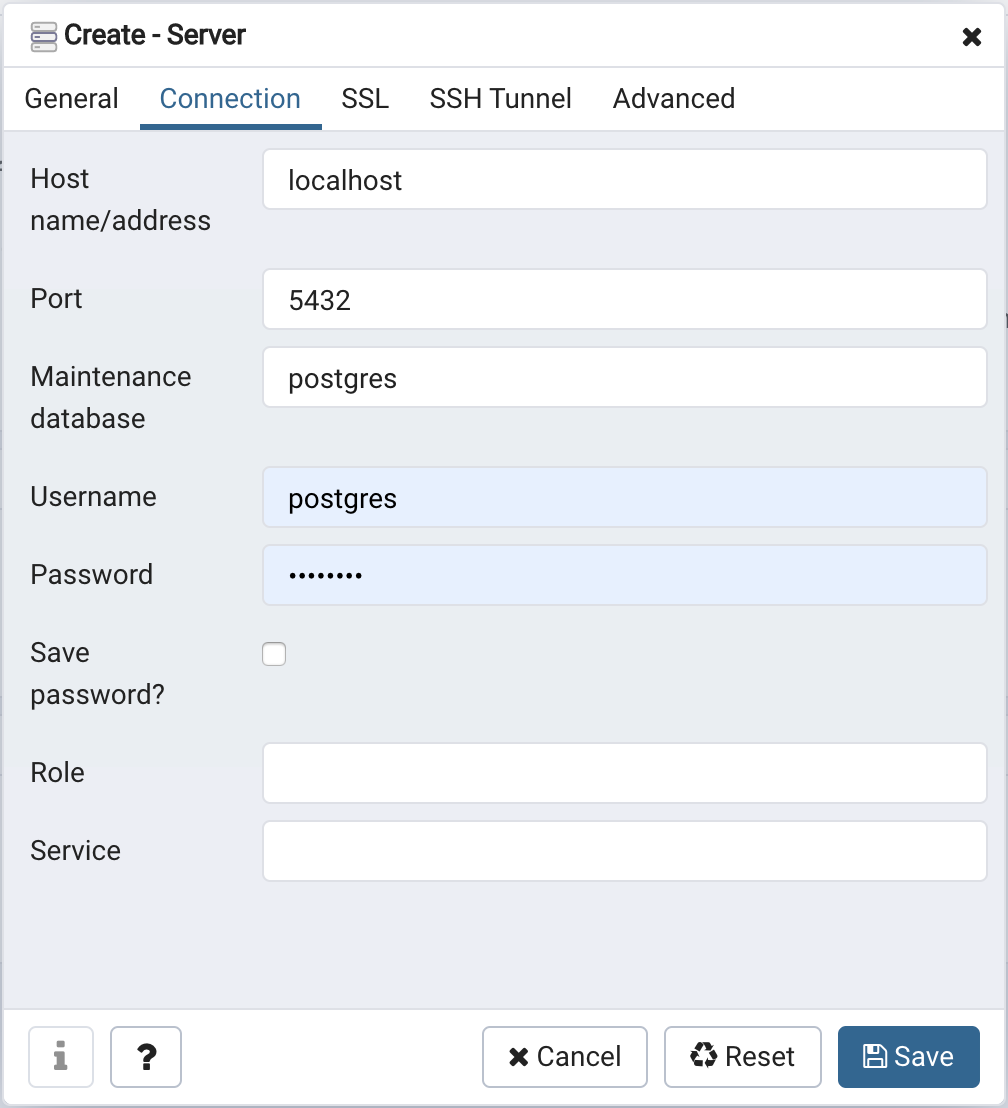Click the Maintenance database field
The height and width of the screenshot is (1108, 1008).
624,378
